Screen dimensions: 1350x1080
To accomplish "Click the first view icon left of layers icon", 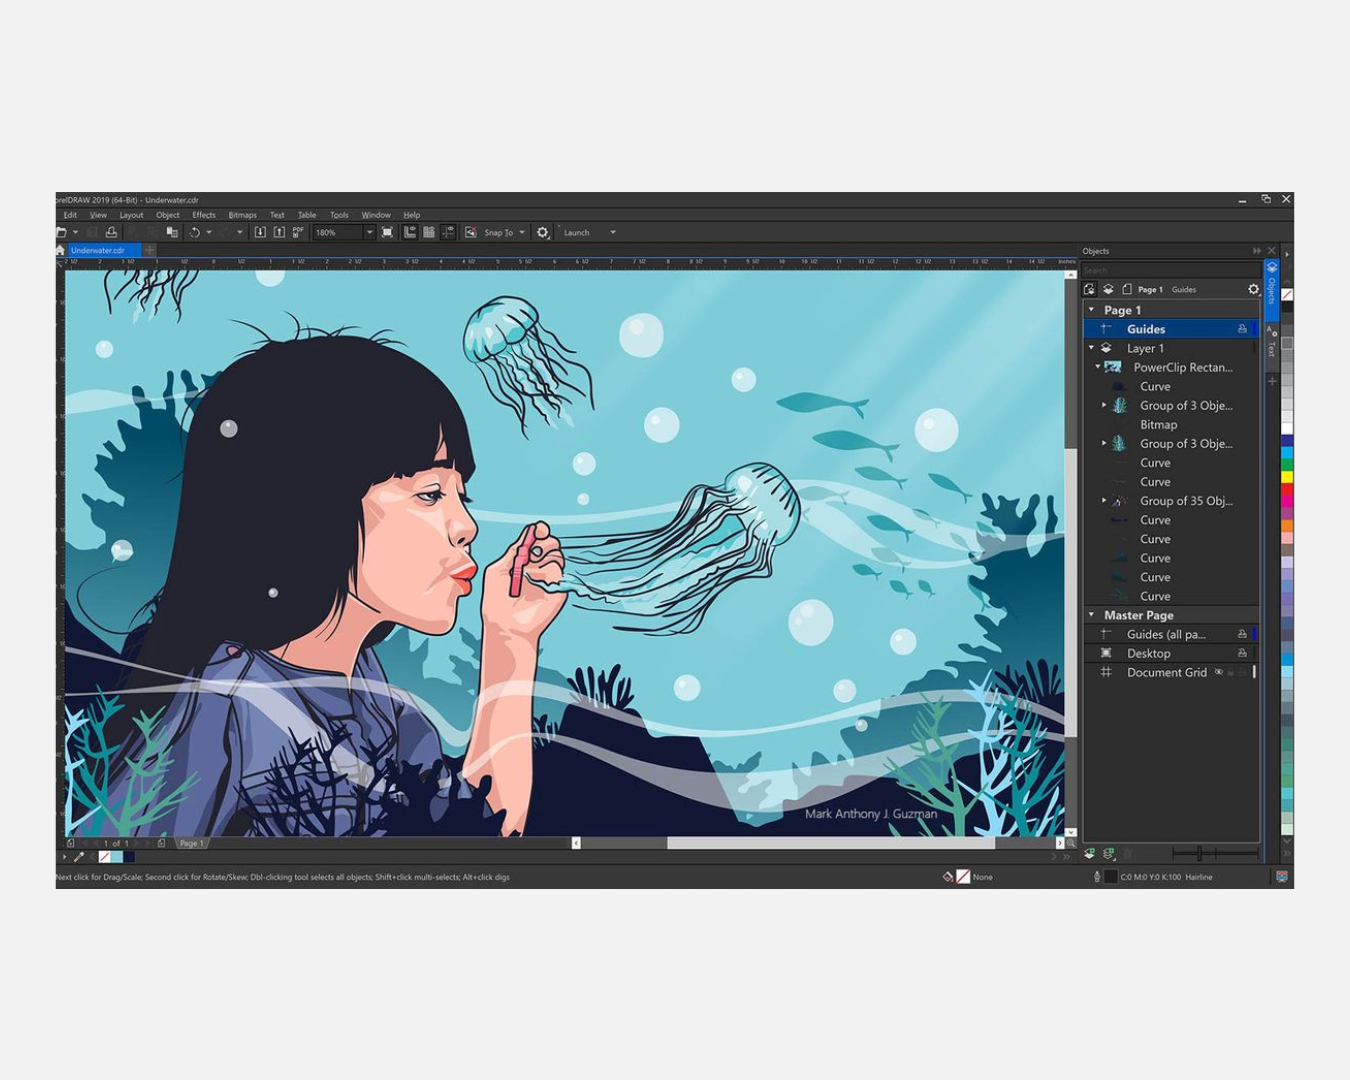I will (x=1089, y=289).
